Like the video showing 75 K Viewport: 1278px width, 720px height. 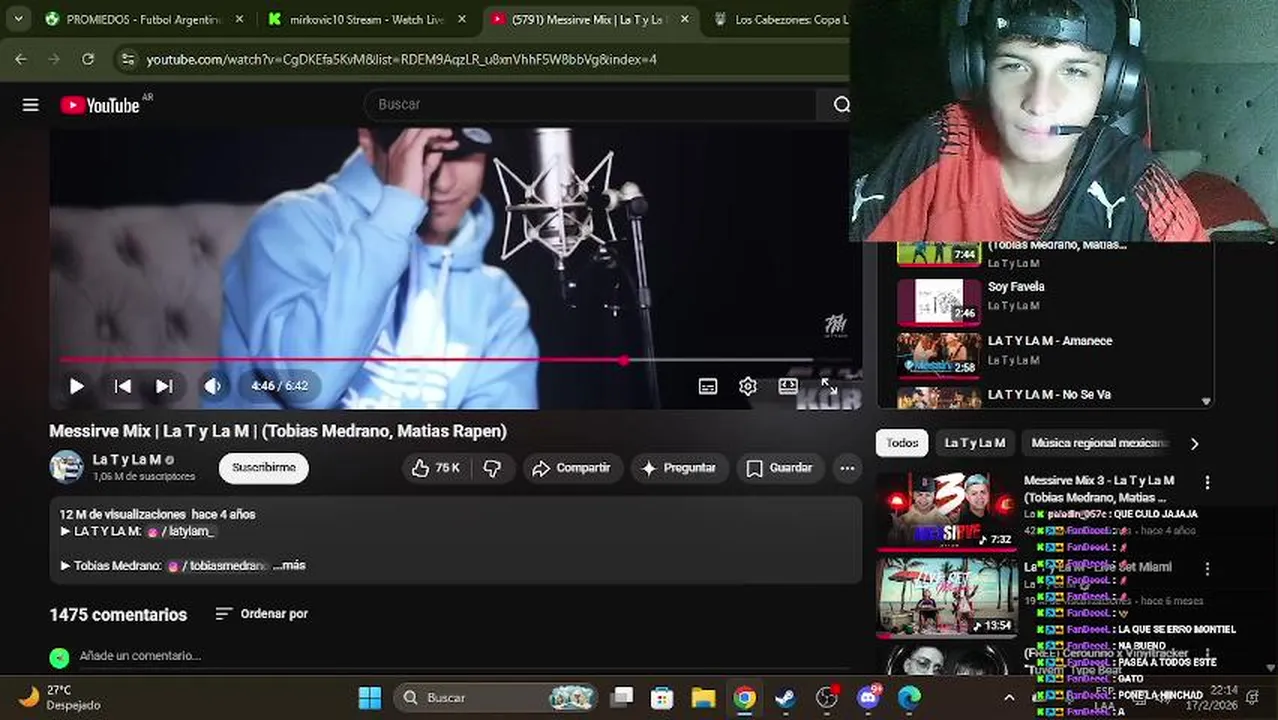[x=435, y=468]
